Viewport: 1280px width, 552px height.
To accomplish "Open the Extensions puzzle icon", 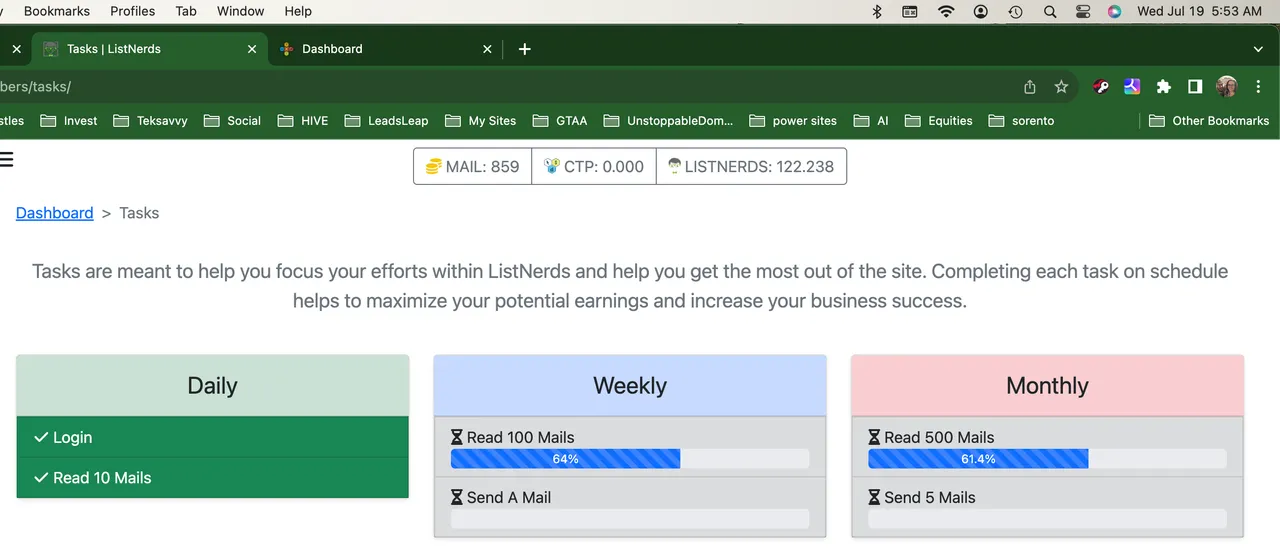I will coord(1163,87).
